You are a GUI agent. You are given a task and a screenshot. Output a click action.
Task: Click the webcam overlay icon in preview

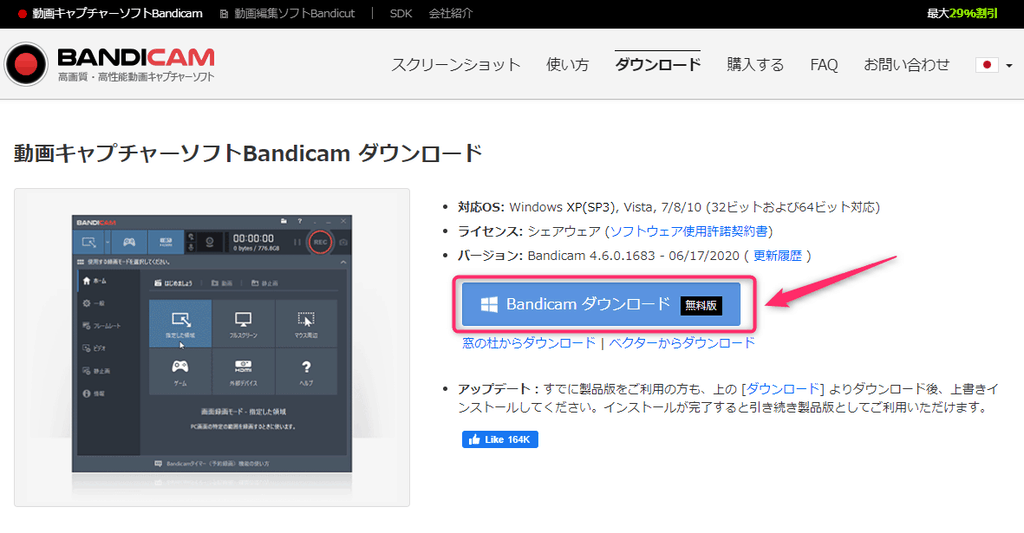coord(210,242)
